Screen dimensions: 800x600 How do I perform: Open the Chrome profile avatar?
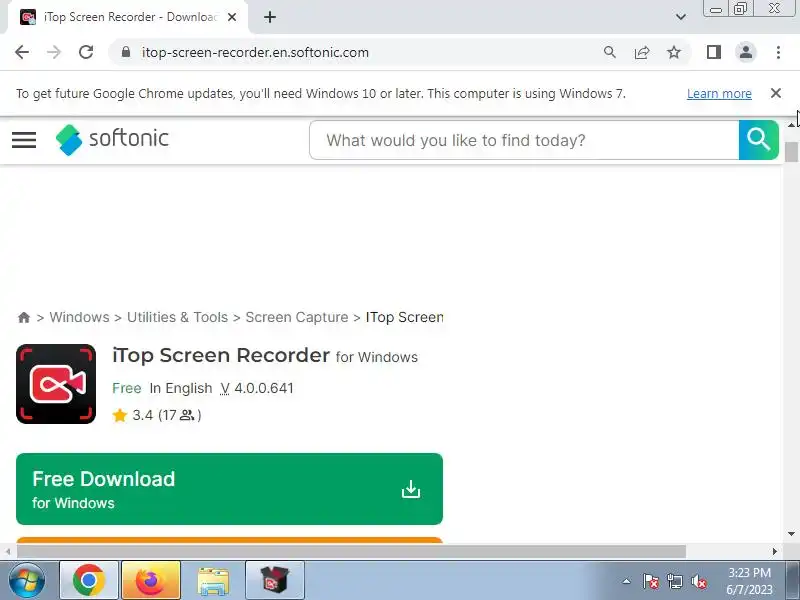(x=746, y=52)
